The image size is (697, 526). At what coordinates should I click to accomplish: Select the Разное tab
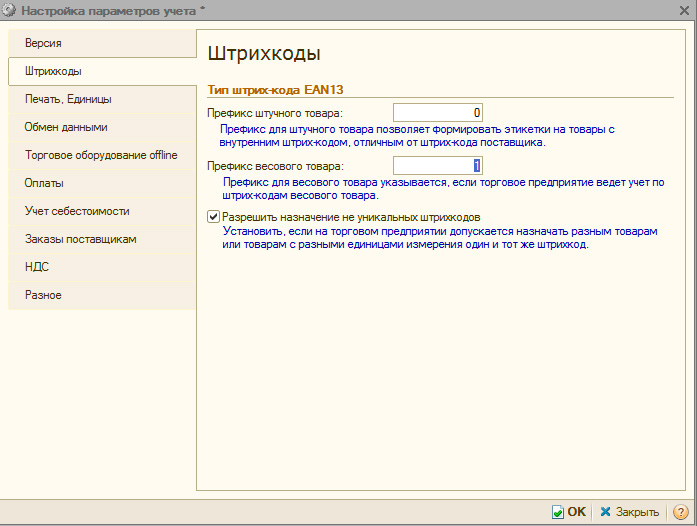[43, 295]
